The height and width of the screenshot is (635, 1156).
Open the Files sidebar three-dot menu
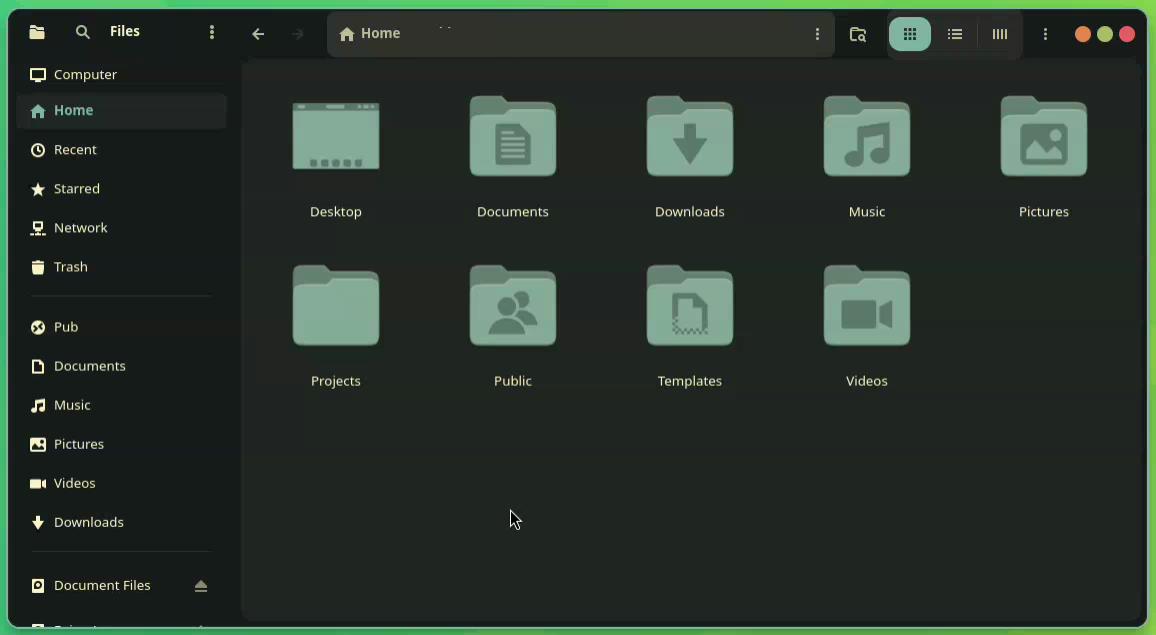coord(212,32)
